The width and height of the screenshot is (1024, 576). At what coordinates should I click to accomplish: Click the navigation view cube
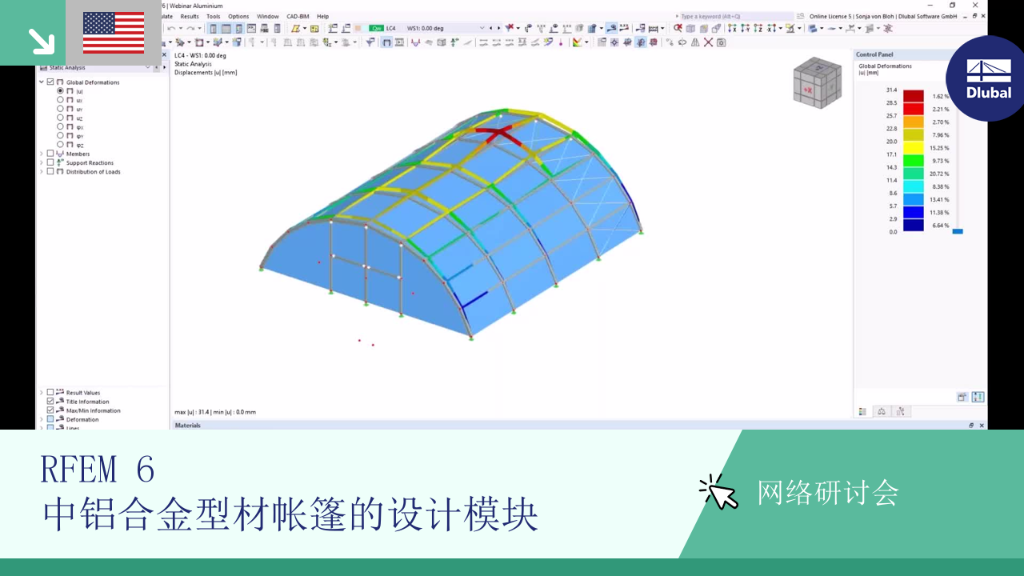[x=817, y=82]
